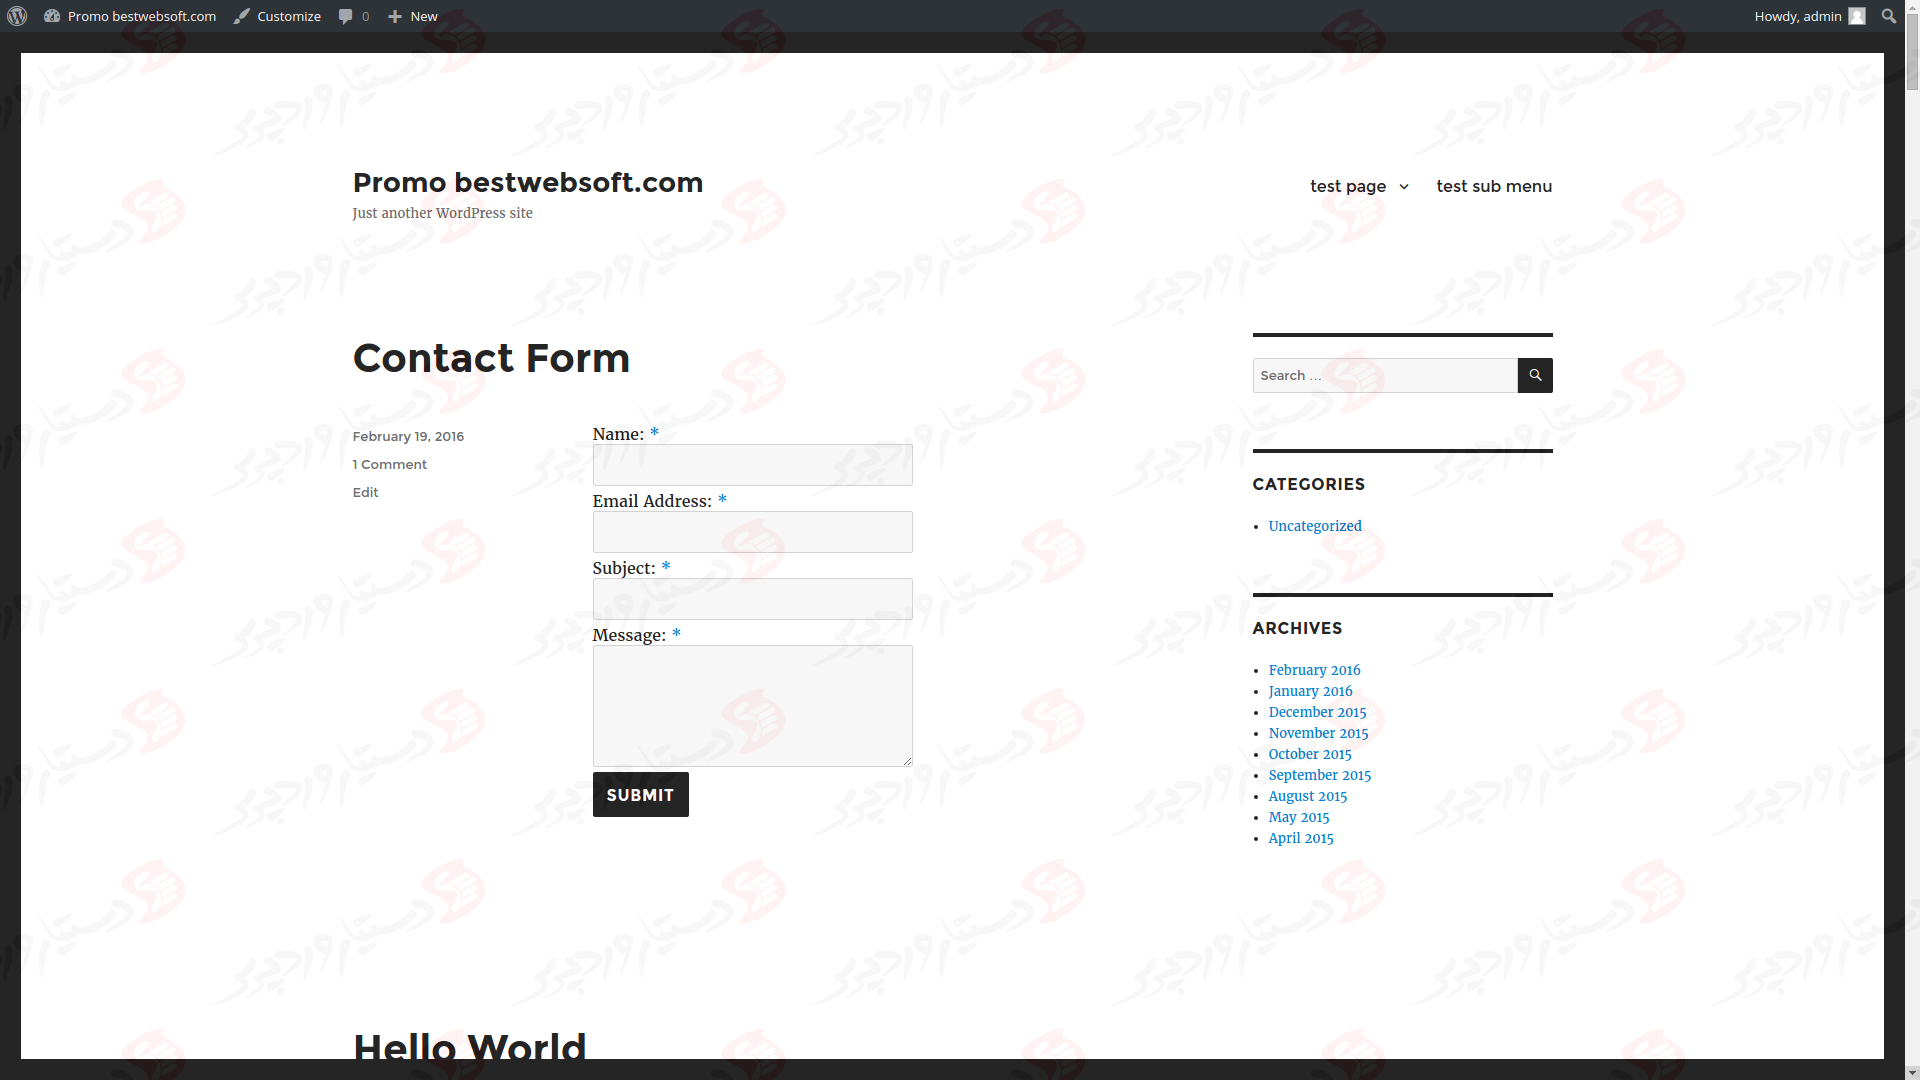This screenshot has height=1080, width=1920.
Task: Click April 2015 archive link
Action: coord(1300,837)
